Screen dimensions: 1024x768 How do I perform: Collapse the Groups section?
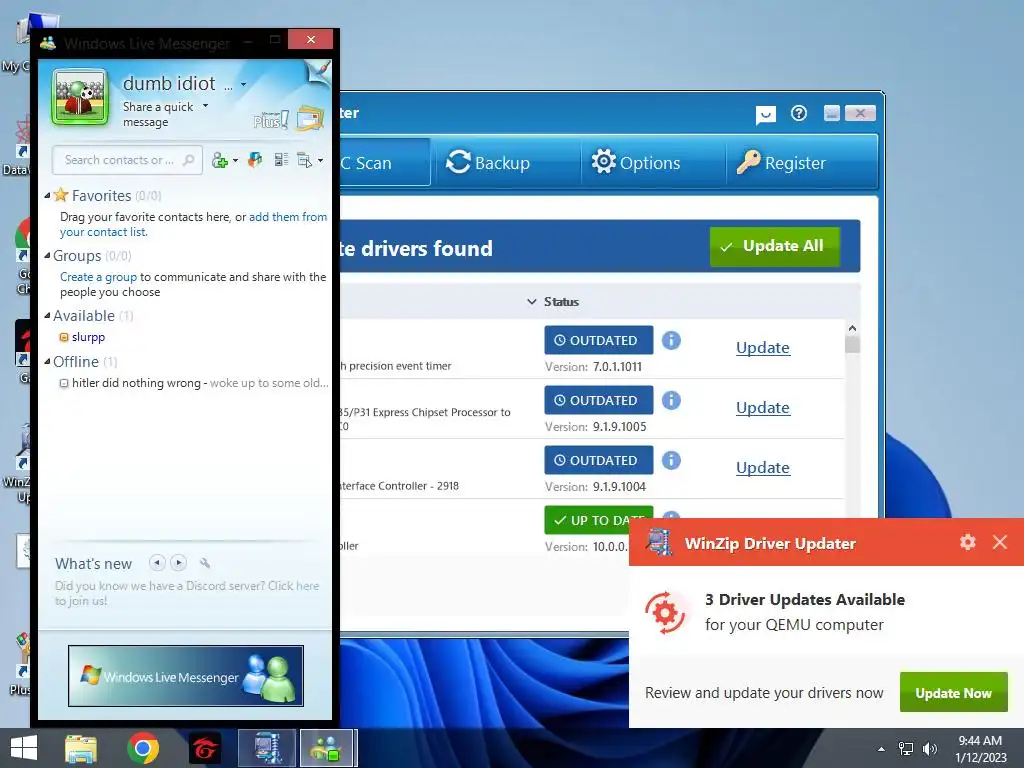(x=47, y=255)
